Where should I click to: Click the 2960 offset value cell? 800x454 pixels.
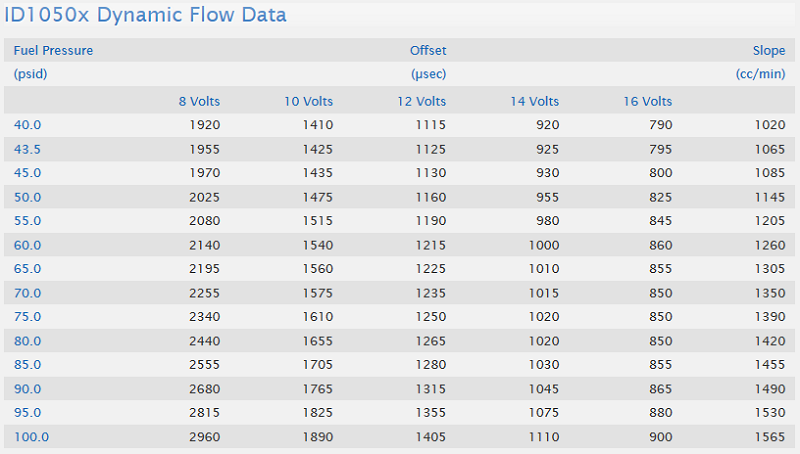coord(204,437)
